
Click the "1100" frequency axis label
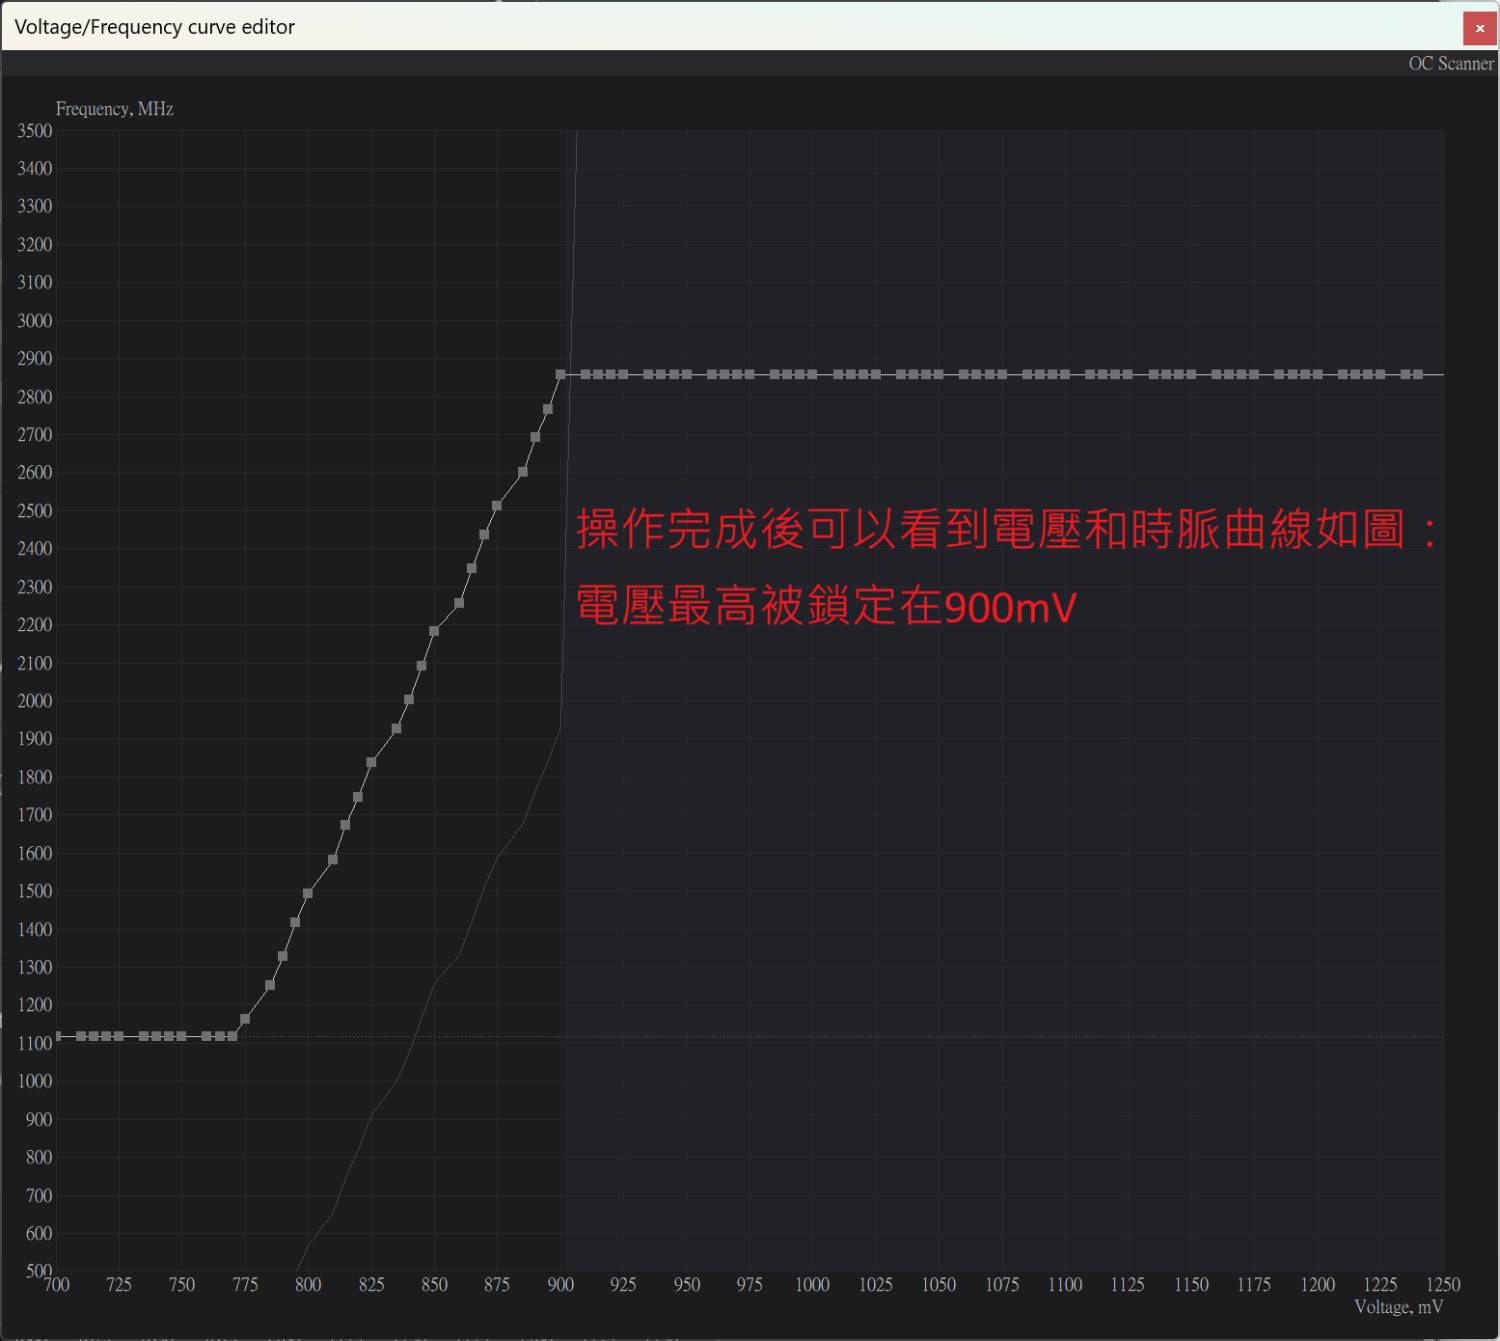click(34, 1043)
